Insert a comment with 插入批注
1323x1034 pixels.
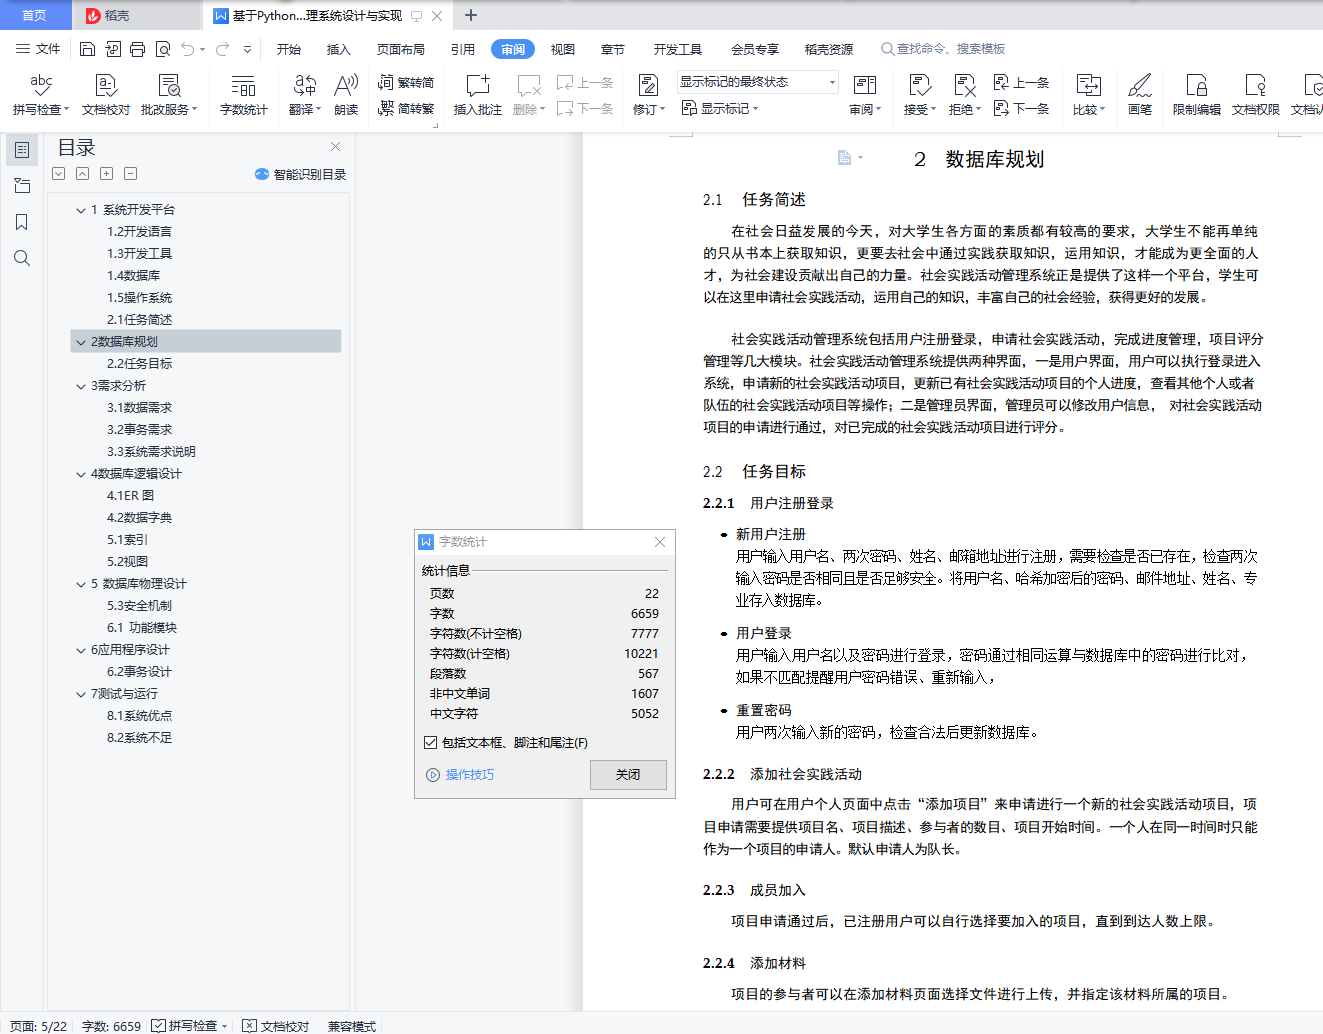478,95
